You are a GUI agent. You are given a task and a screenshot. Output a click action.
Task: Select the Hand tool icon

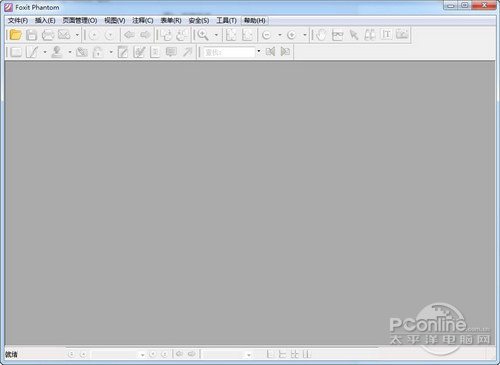321,35
